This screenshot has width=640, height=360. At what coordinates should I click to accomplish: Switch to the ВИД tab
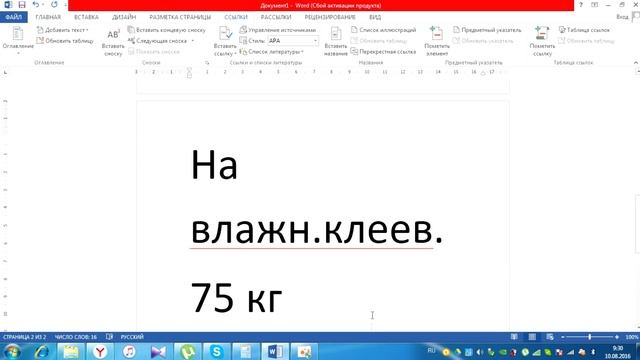click(375, 17)
